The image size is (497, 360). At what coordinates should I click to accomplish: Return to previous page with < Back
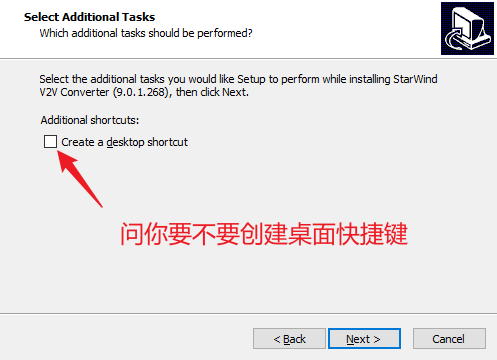tap(289, 339)
